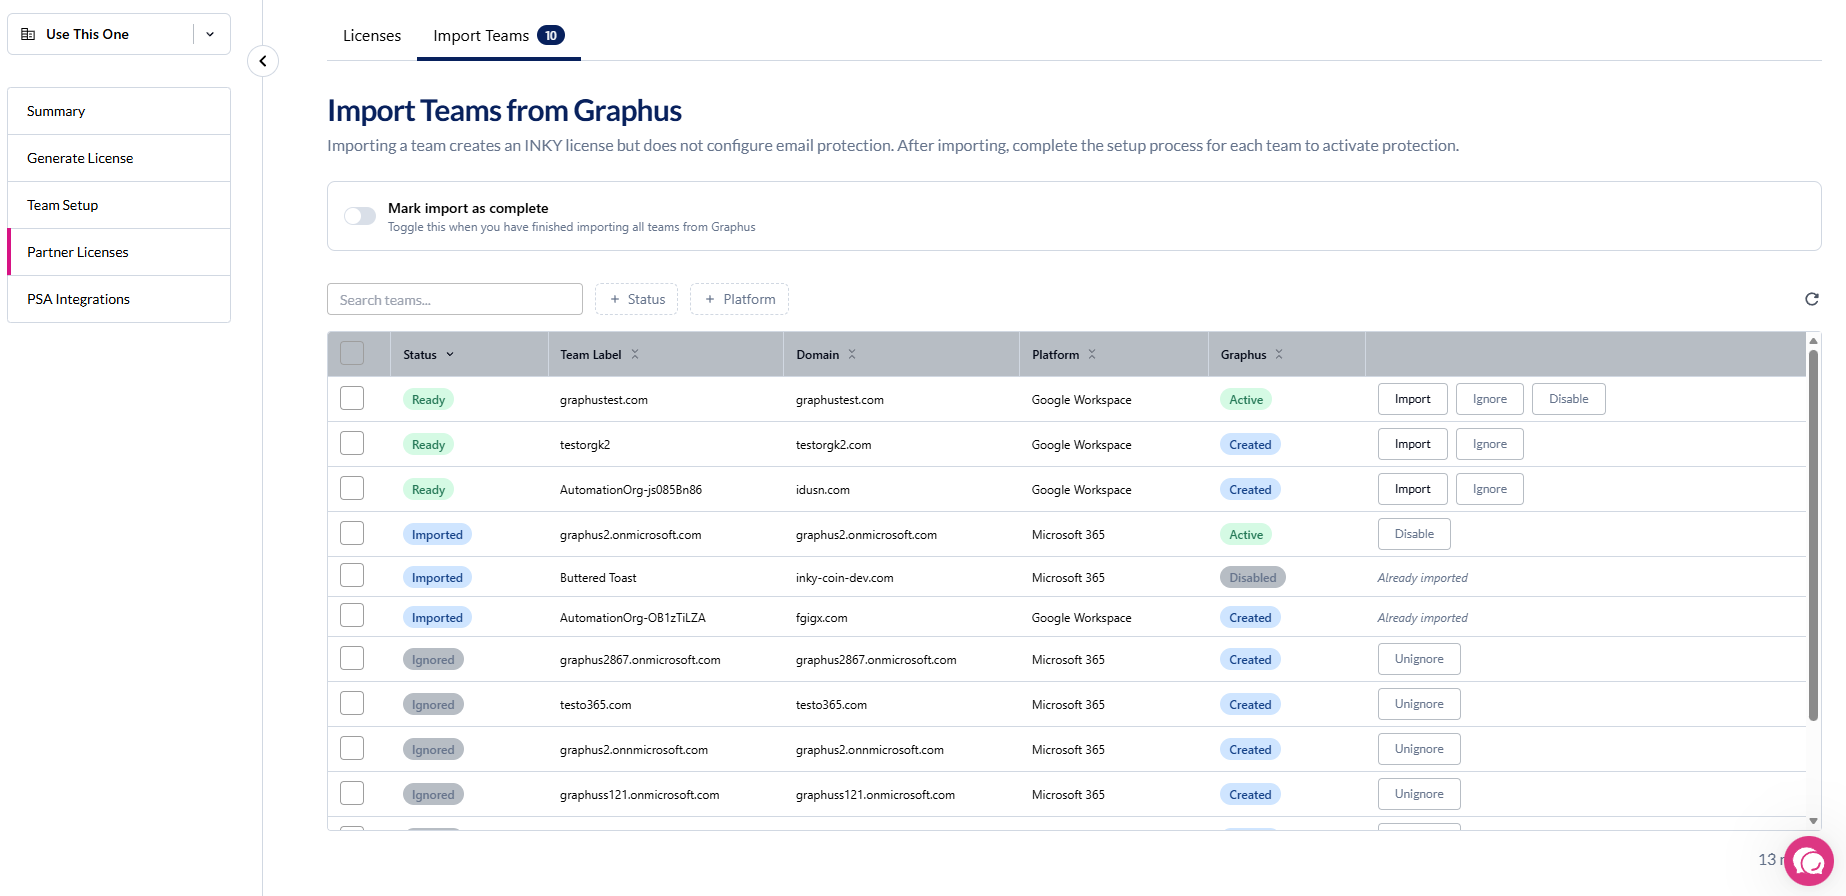The height and width of the screenshot is (896, 1846).
Task: Collapse the sidebar with the chevron arrow
Action: 263,61
